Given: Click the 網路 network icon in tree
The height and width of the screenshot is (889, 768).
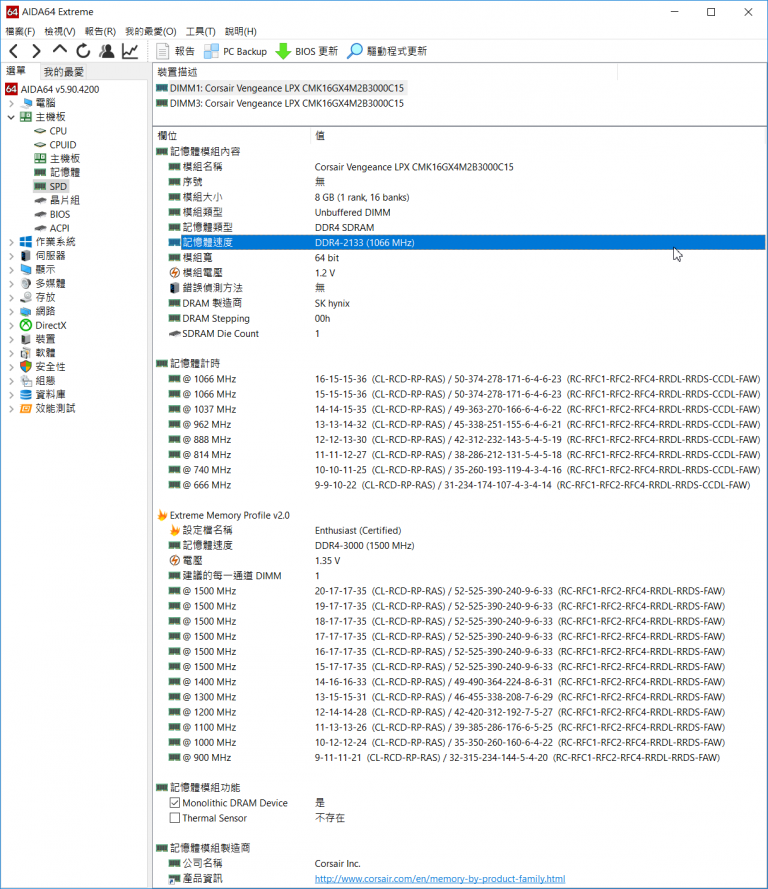Looking at the screenshot, I should click(x=26, y=311).
